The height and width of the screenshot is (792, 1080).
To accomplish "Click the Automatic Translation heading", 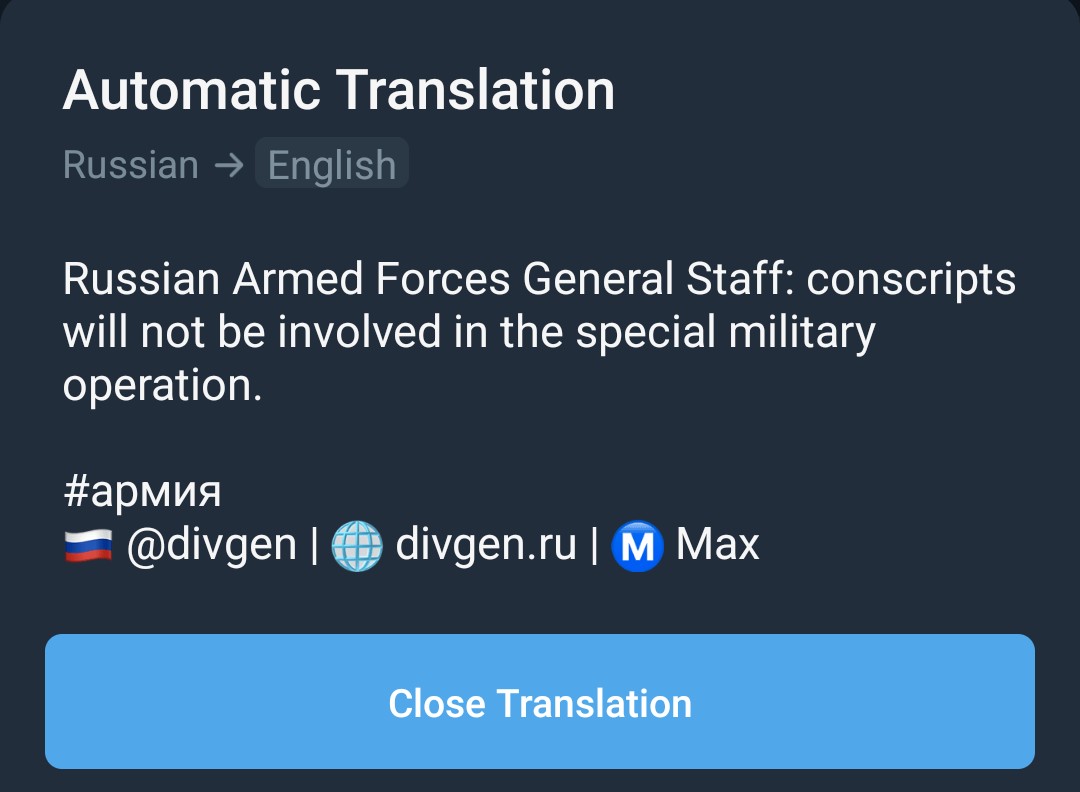I will pyautogui.click(x=339, y=90).
